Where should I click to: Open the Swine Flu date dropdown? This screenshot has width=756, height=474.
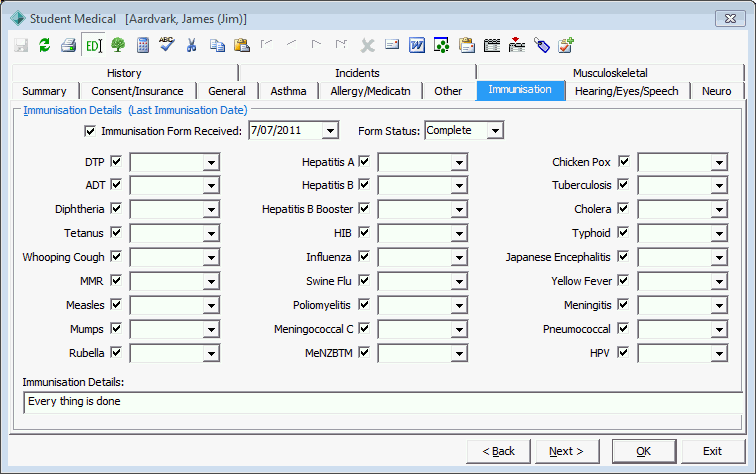[x=459, y=282]
